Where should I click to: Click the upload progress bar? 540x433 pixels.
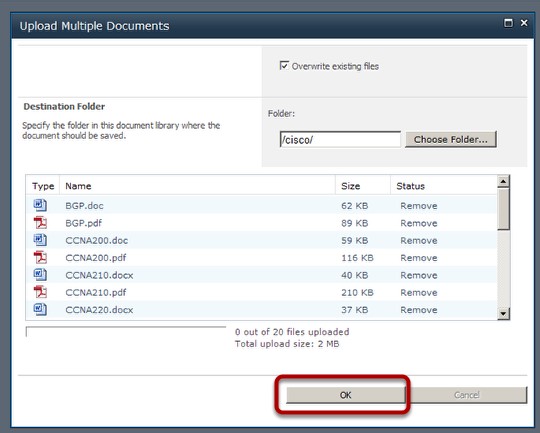(x=126, y=332)
